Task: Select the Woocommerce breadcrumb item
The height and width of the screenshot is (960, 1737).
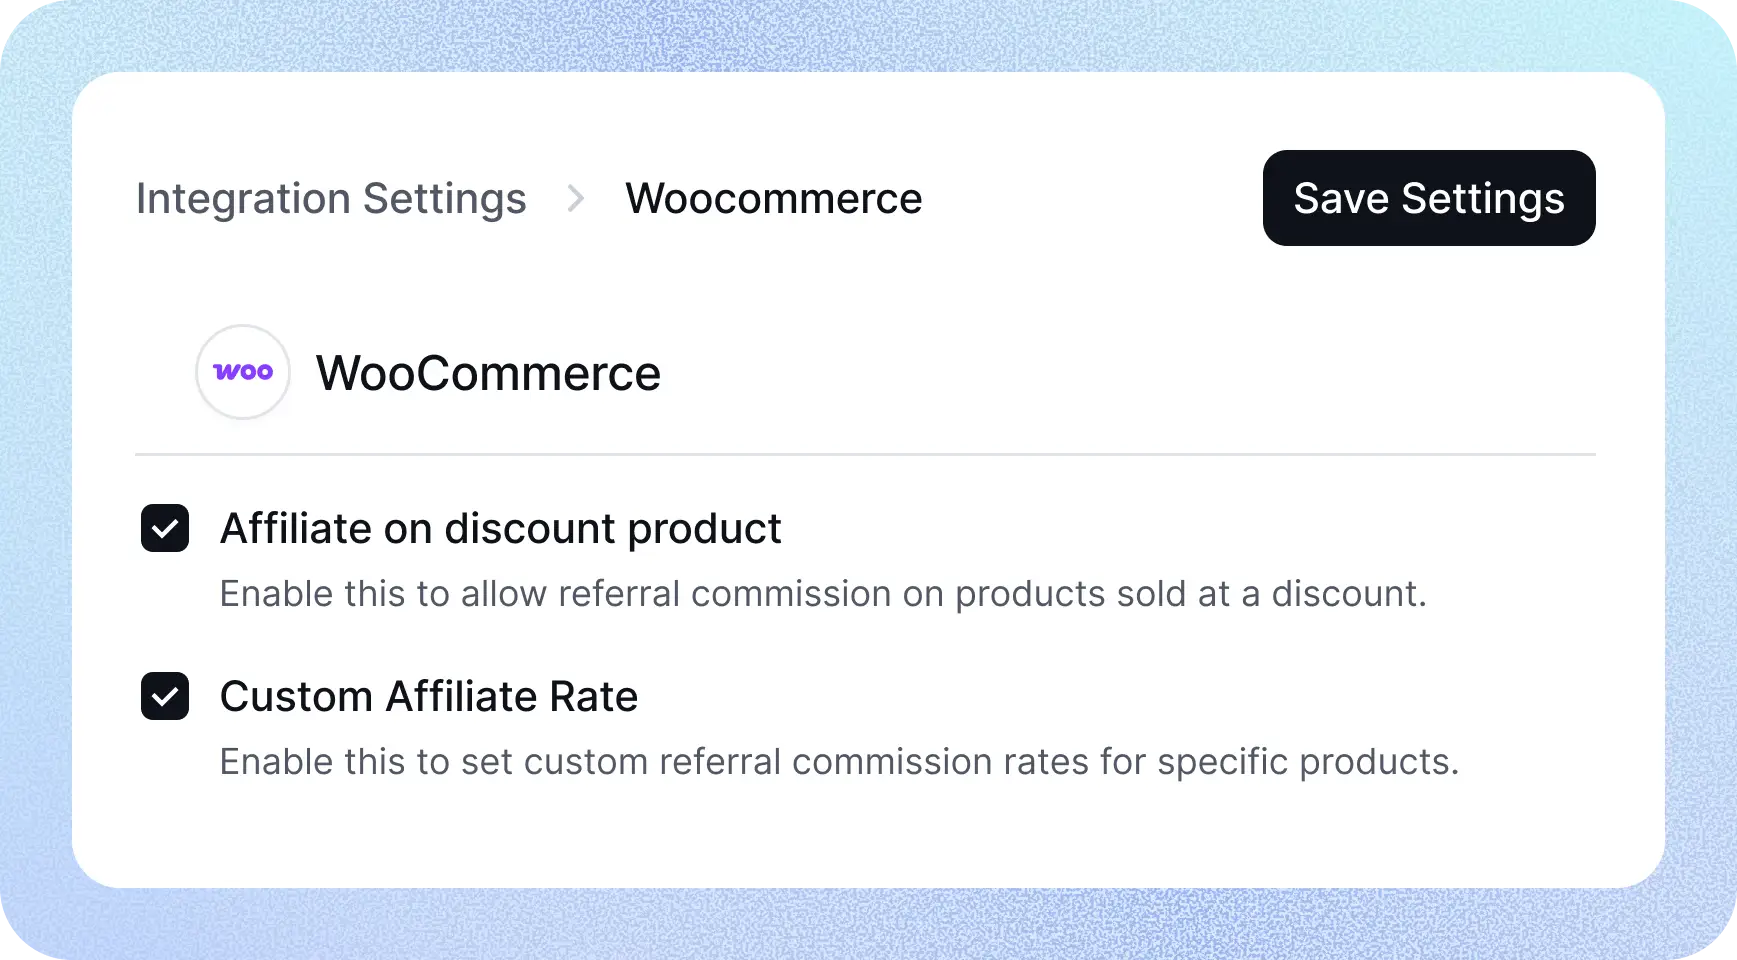Action: click(773, 198)
